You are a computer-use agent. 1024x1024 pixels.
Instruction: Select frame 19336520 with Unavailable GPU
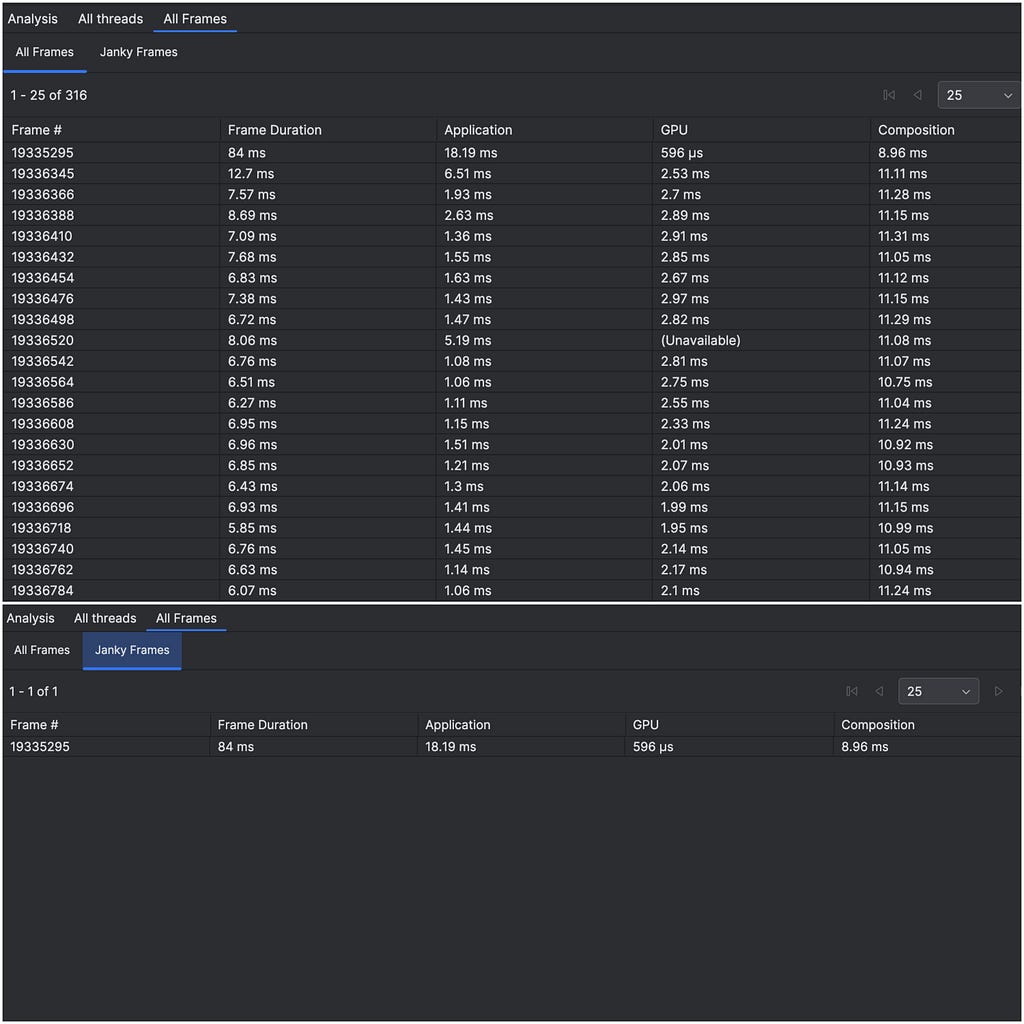(x=512, y=340)
